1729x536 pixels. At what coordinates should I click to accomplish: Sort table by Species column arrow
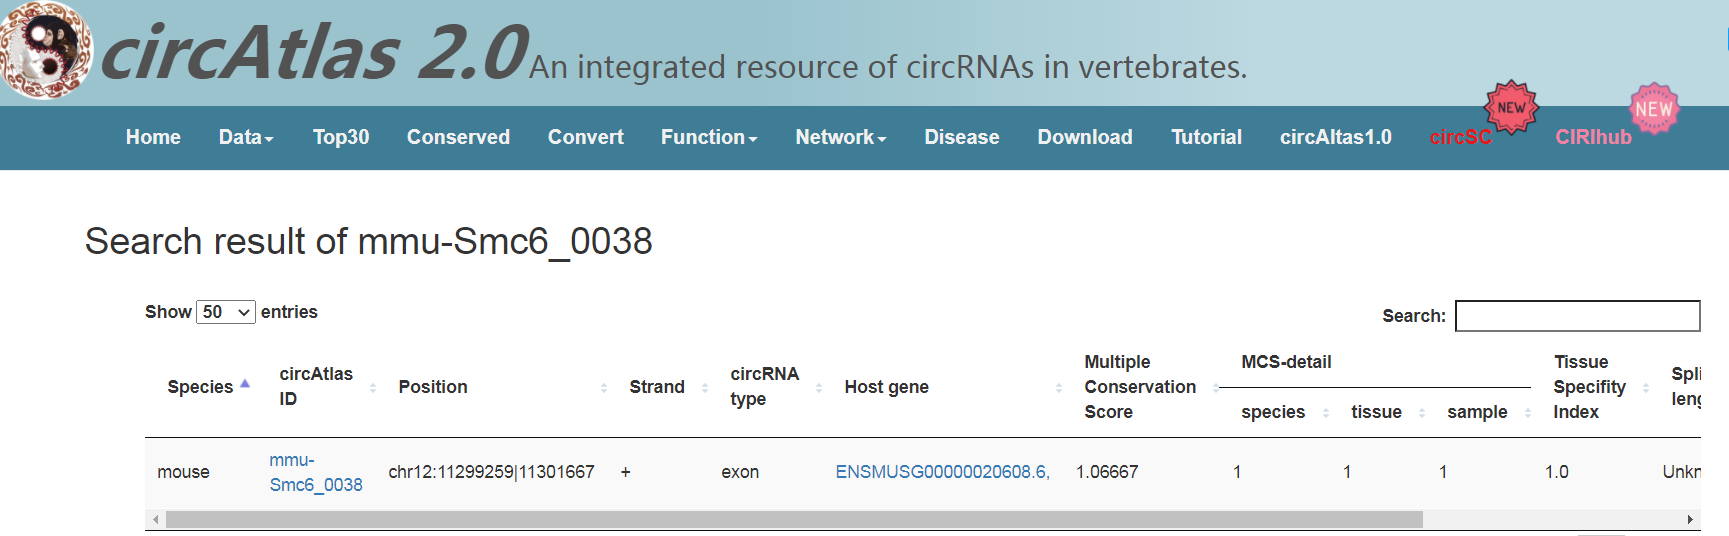(x=245, y=385)
